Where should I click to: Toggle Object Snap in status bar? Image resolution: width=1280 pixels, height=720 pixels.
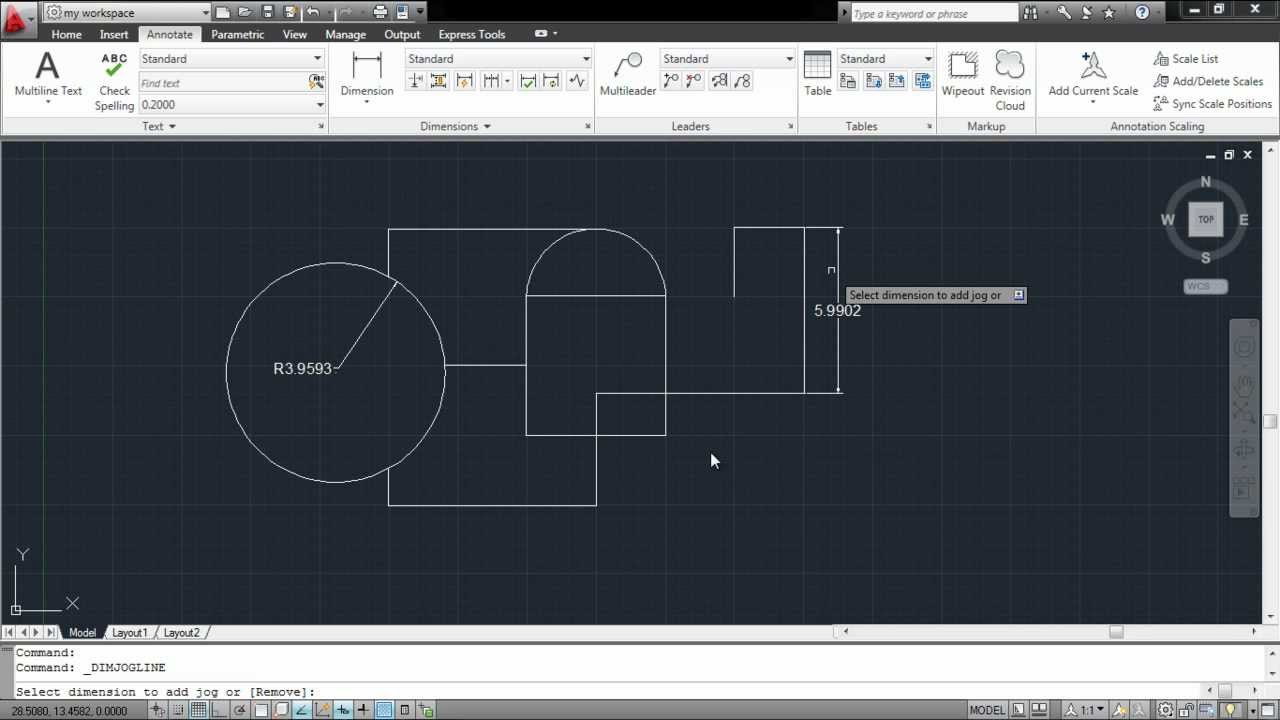tap(262, 710)
